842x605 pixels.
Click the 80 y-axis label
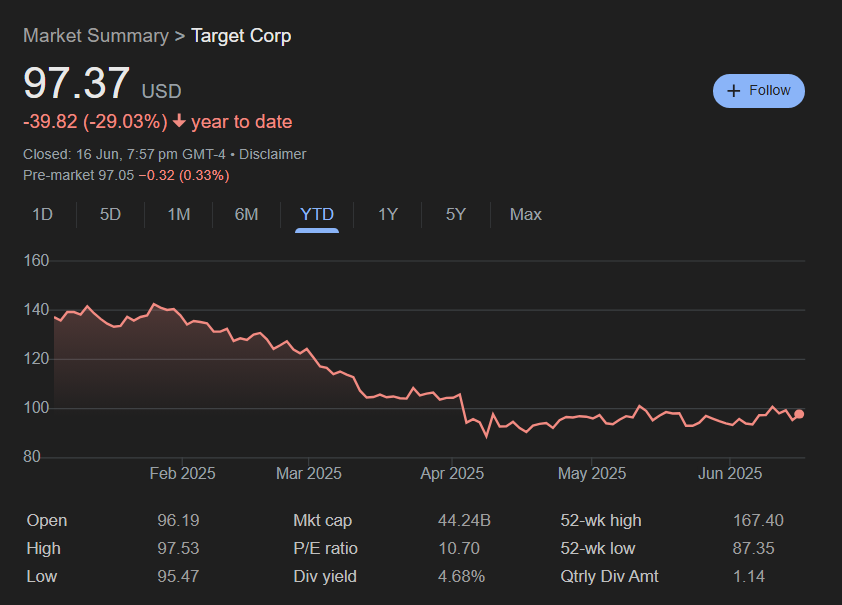tap(32, 457)
